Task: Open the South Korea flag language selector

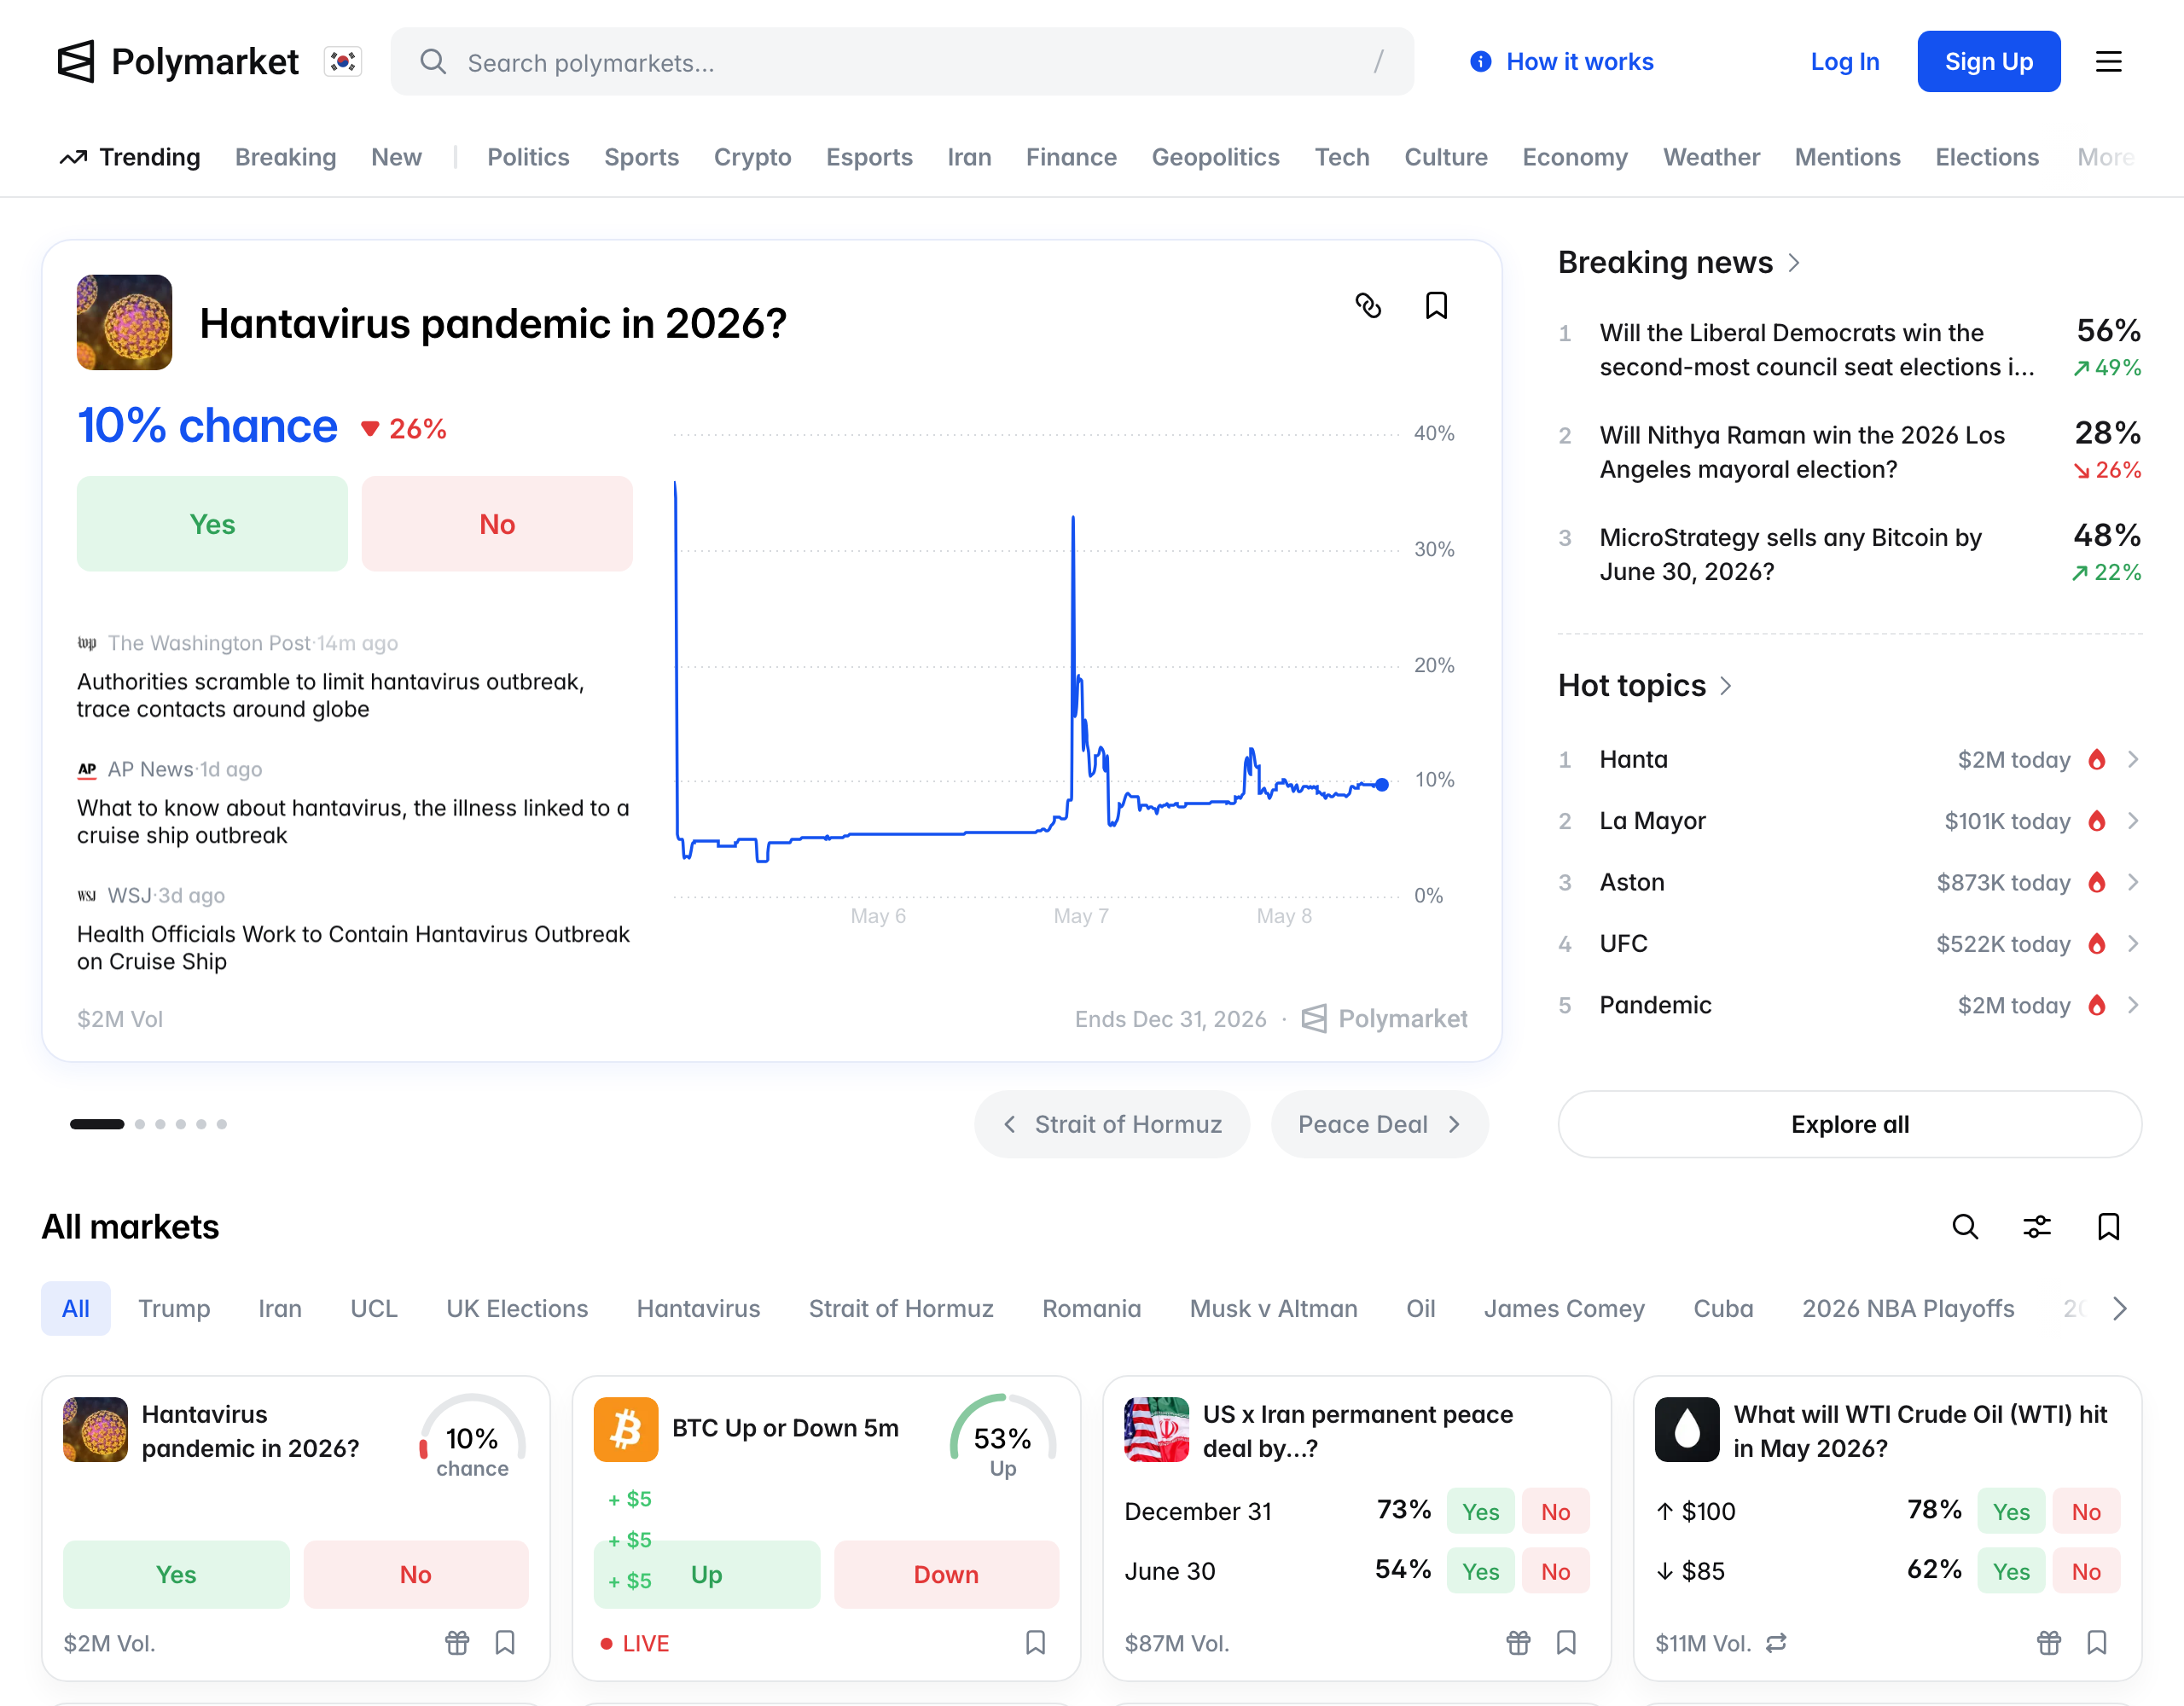Action: (x=343, y=62)
